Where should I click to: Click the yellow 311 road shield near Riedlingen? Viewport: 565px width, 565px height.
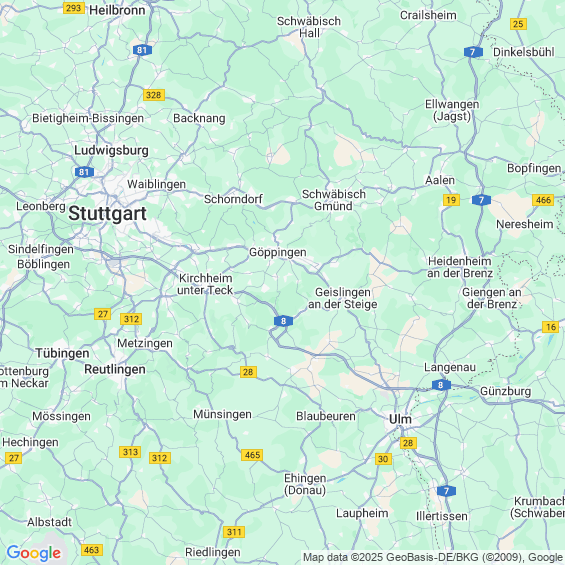pos(234,532)
